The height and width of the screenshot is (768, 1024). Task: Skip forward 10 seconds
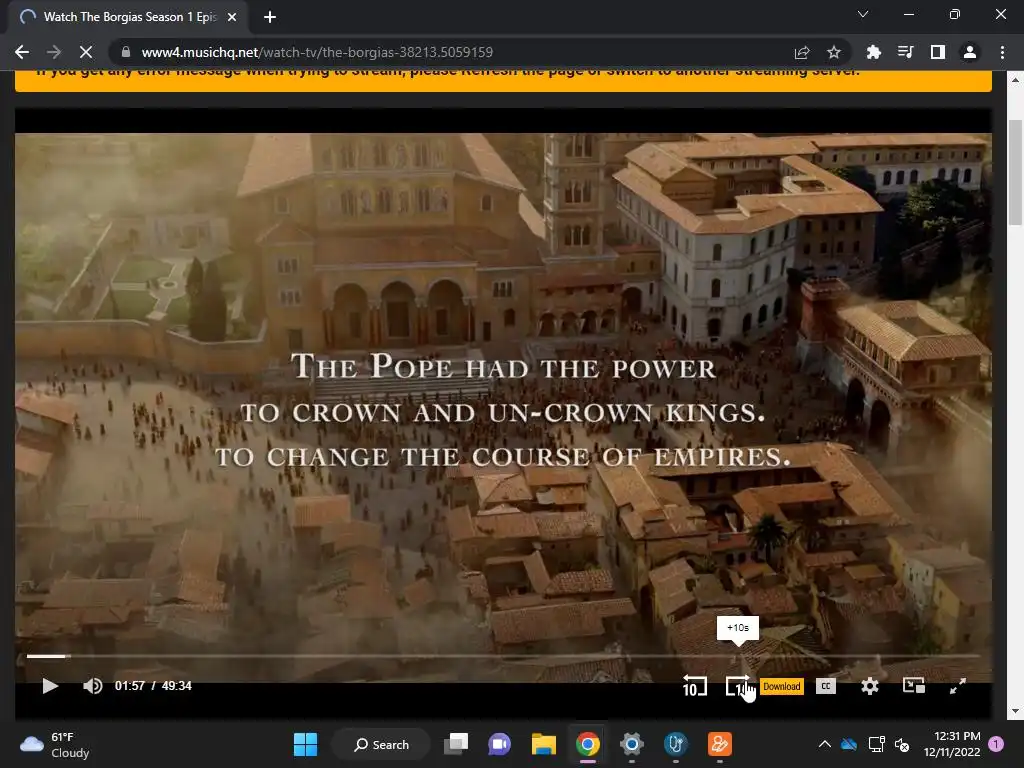tap(738, 686)
